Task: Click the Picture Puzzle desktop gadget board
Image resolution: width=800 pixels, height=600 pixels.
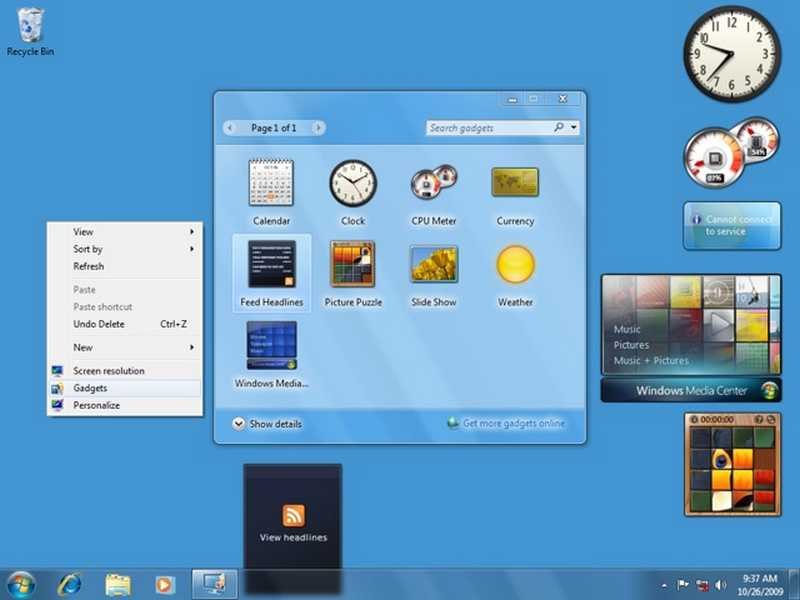Action: pyautogui.click(x=733, y=469)
